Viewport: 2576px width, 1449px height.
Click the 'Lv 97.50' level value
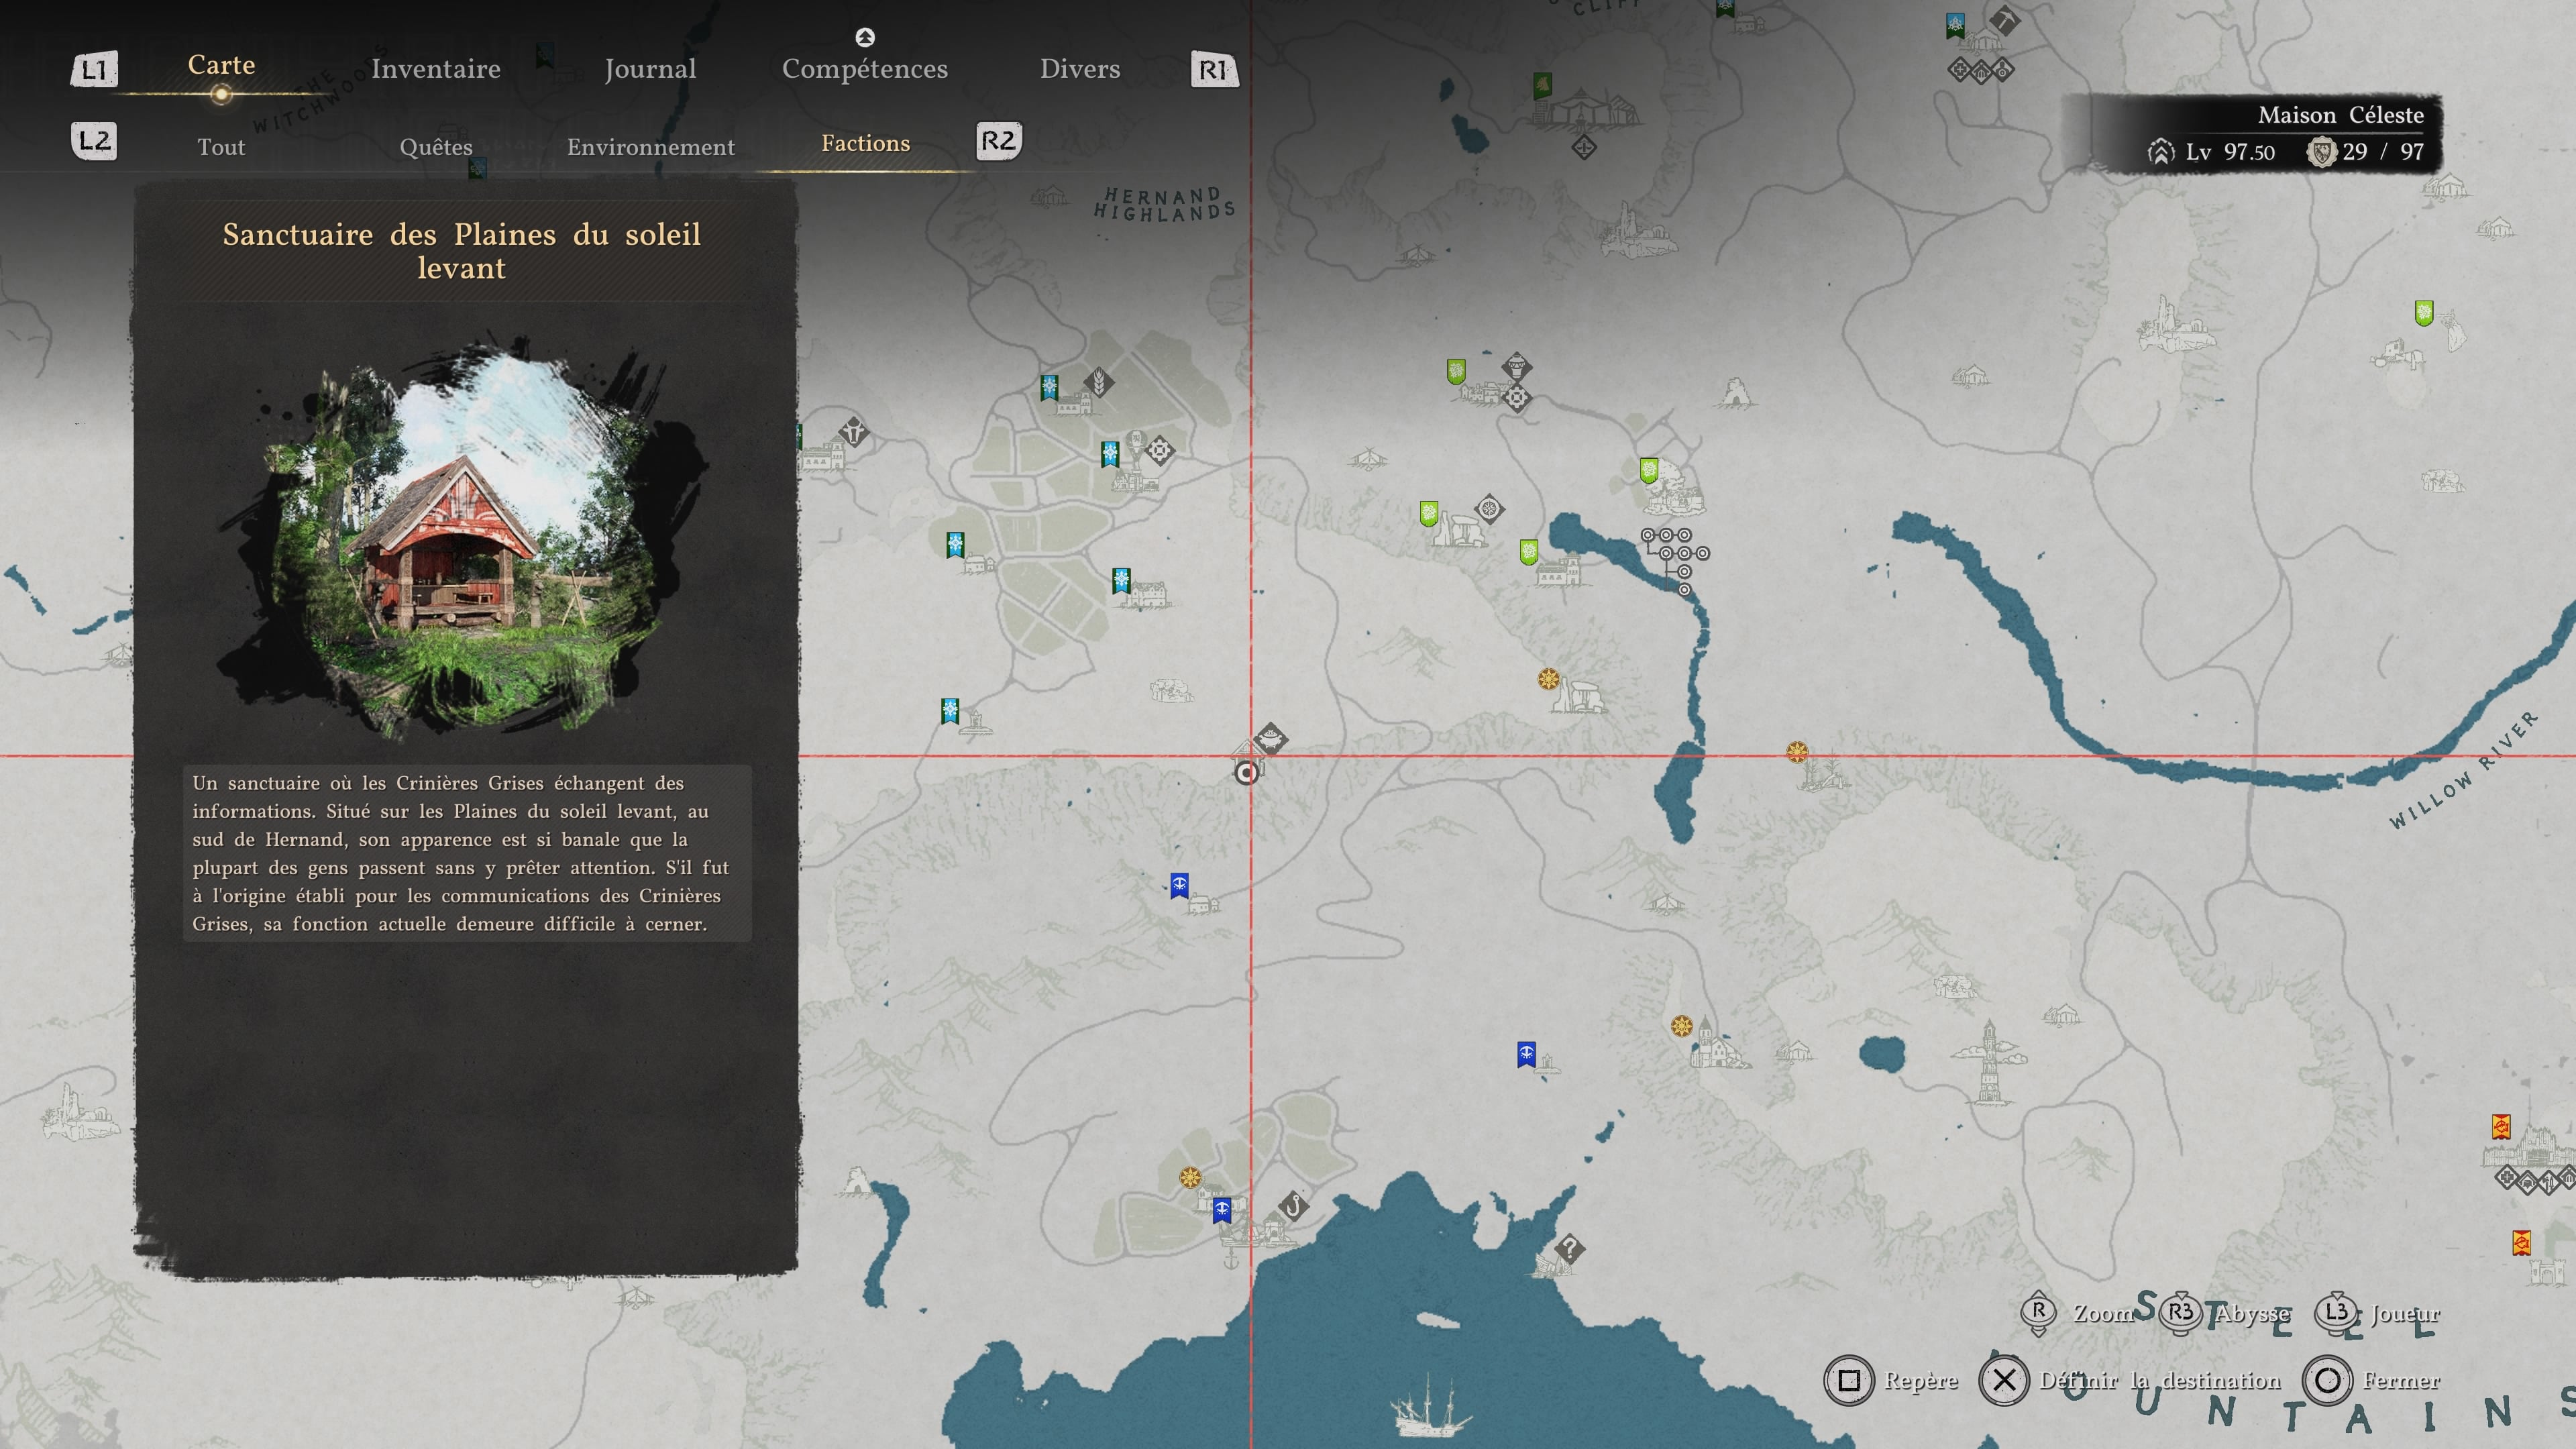(2230, 152)
